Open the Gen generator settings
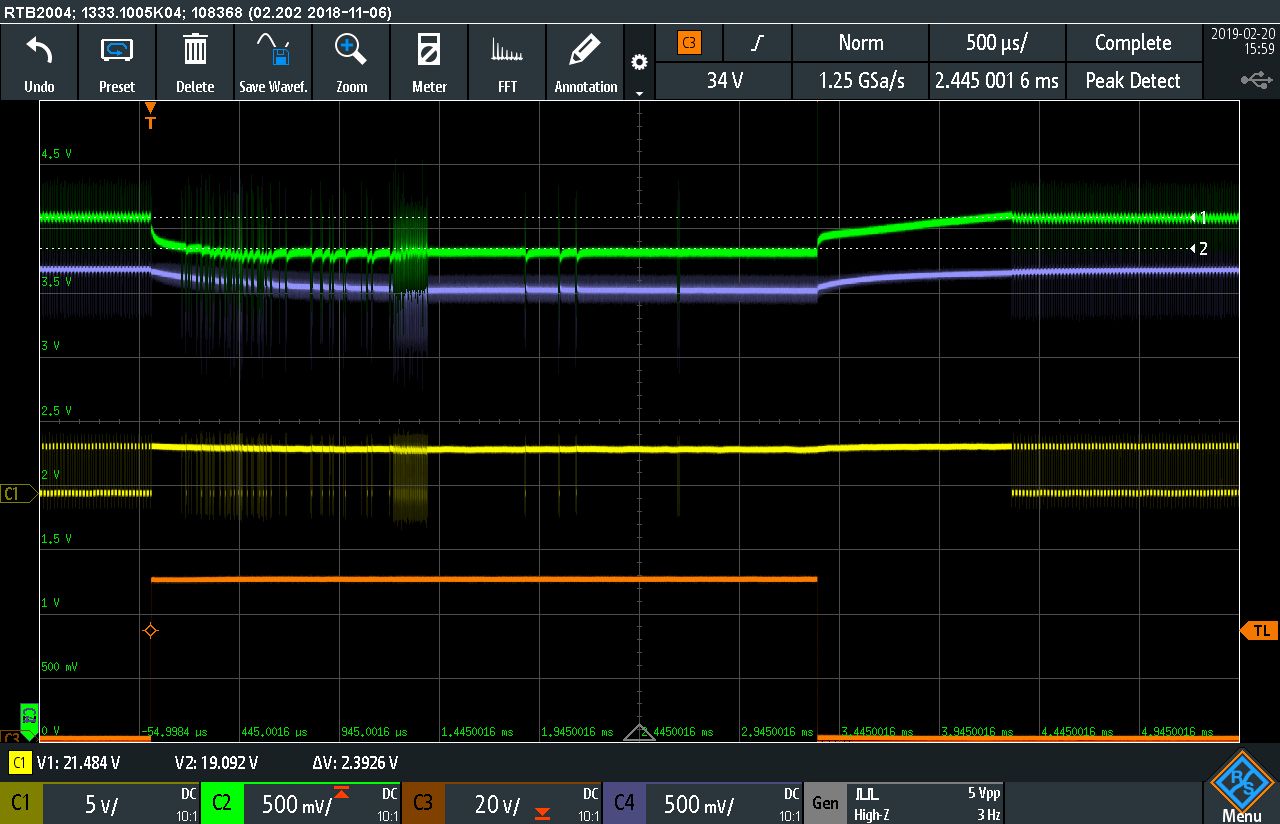This screenshot has width=1280, height=824. pos(825,803)
